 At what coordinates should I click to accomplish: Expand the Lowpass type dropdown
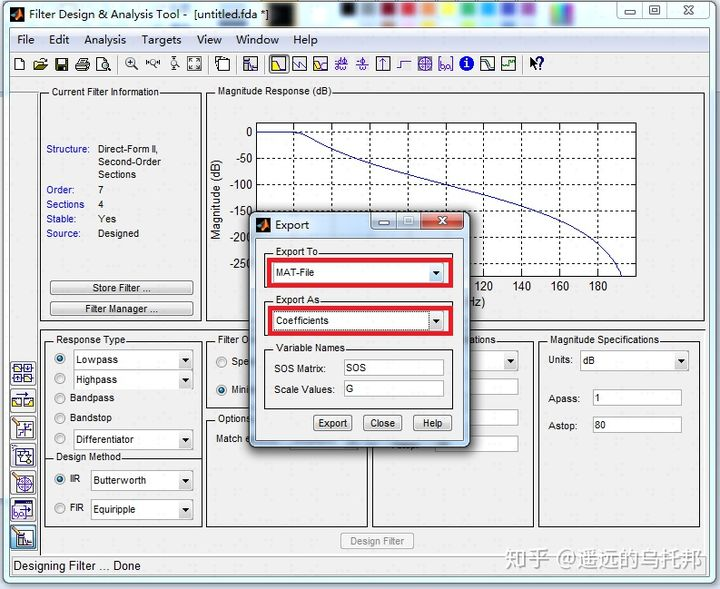[185, 360]
